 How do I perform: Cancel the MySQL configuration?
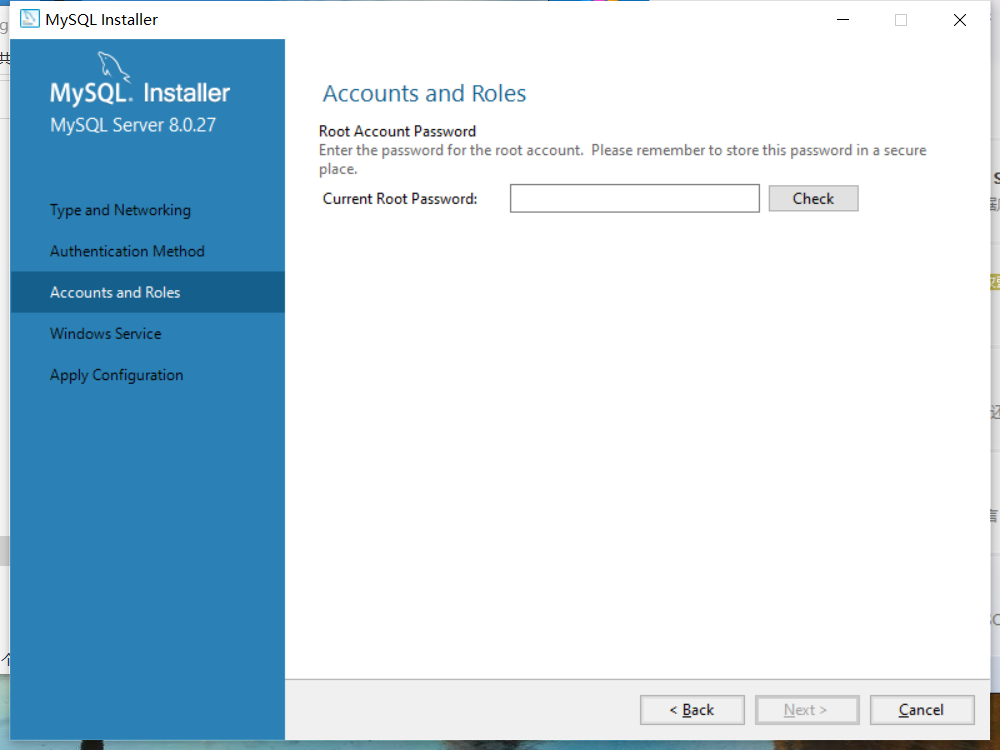(922, 710)
